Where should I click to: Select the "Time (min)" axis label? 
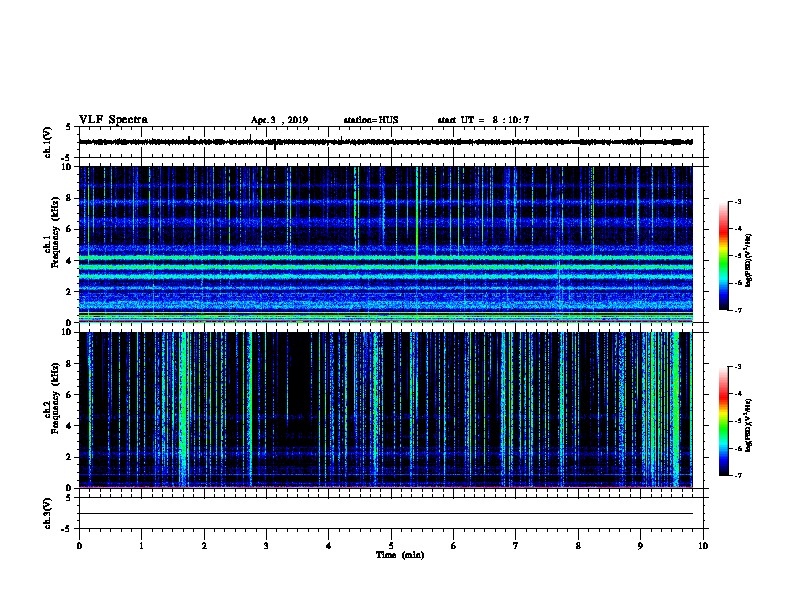[x=400, y=555]
